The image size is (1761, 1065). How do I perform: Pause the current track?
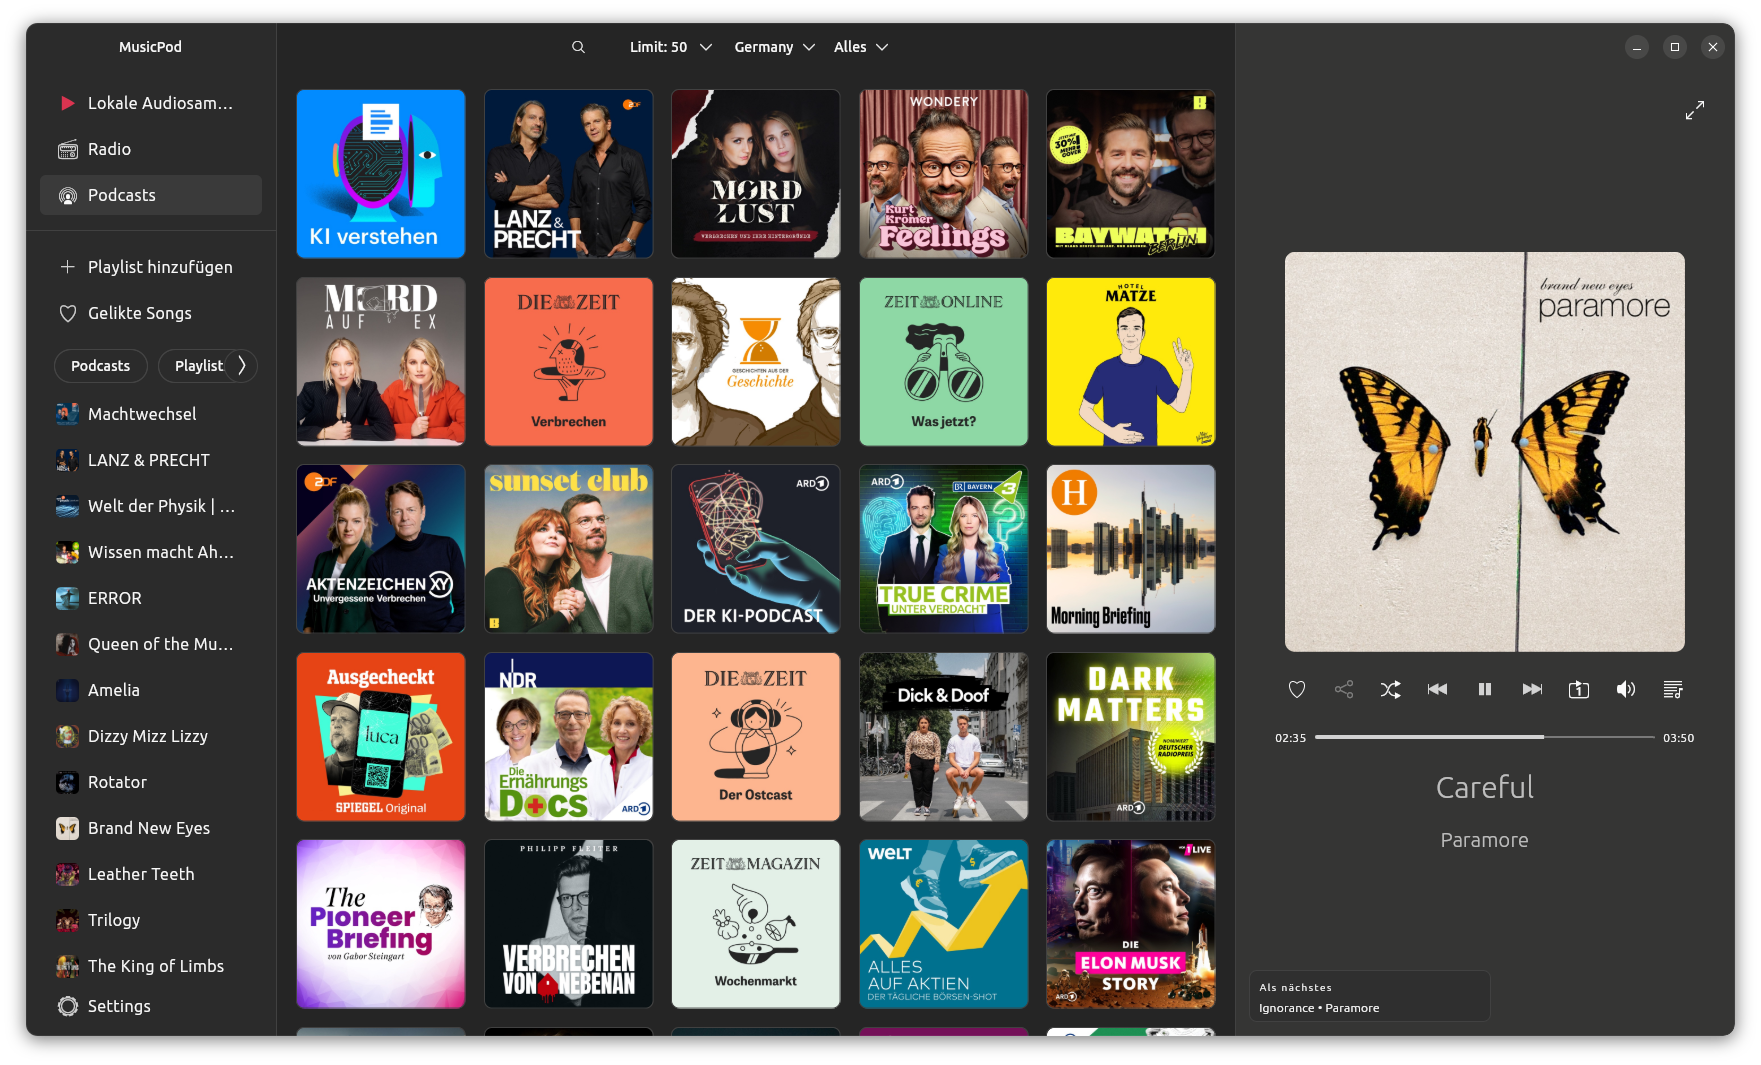1485,689
